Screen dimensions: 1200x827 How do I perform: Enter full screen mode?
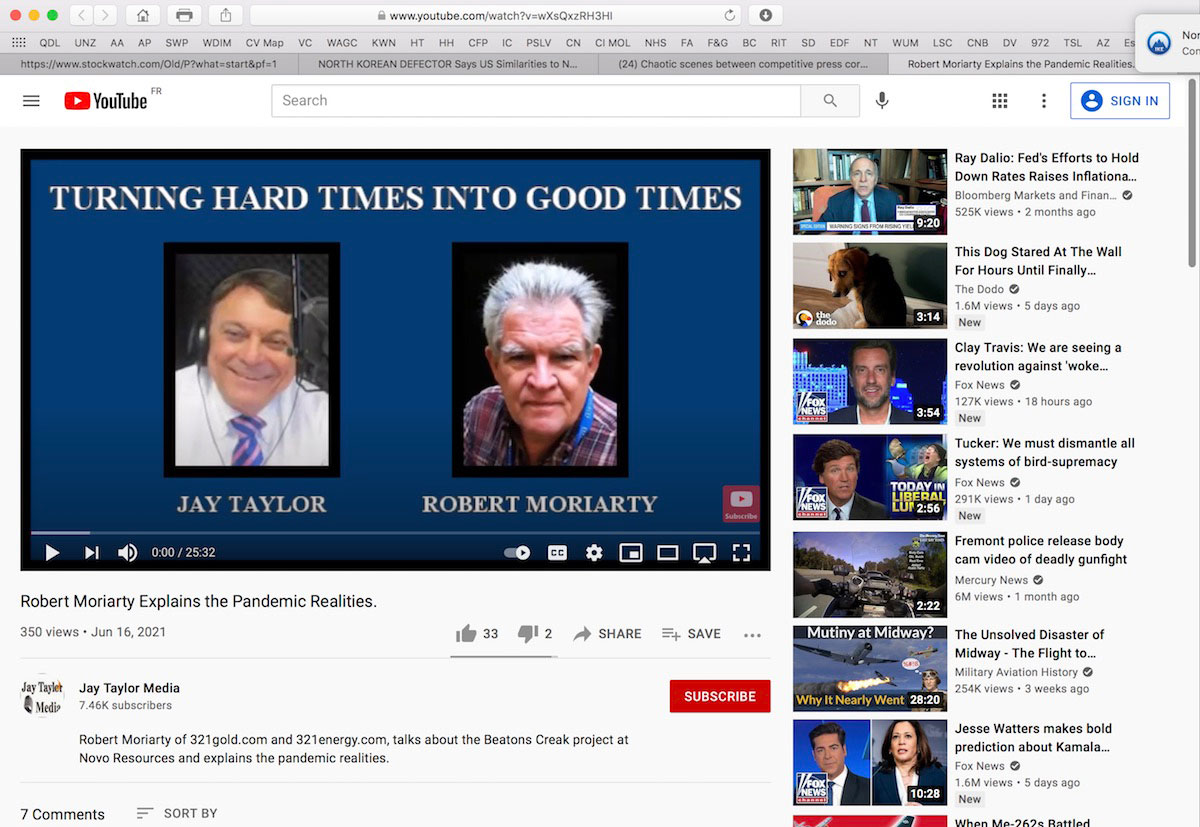click(741, 552)
